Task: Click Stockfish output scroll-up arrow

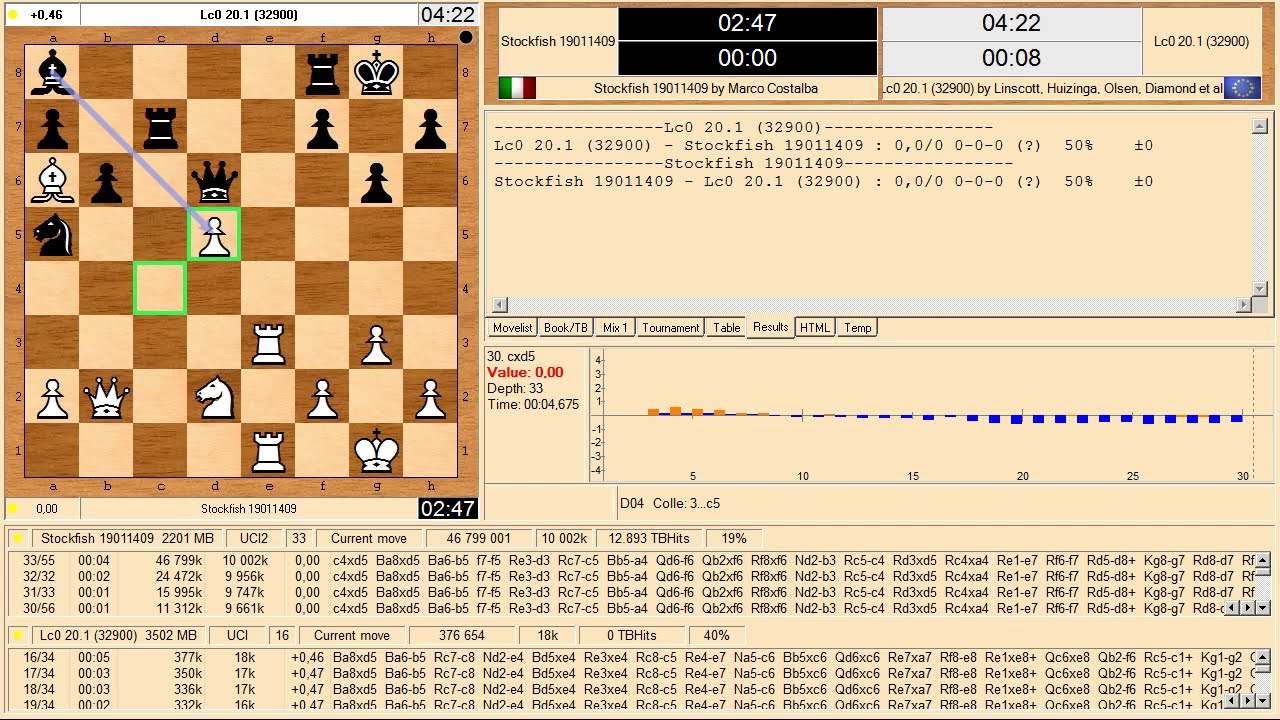Action: click(x=1262, y=560)
